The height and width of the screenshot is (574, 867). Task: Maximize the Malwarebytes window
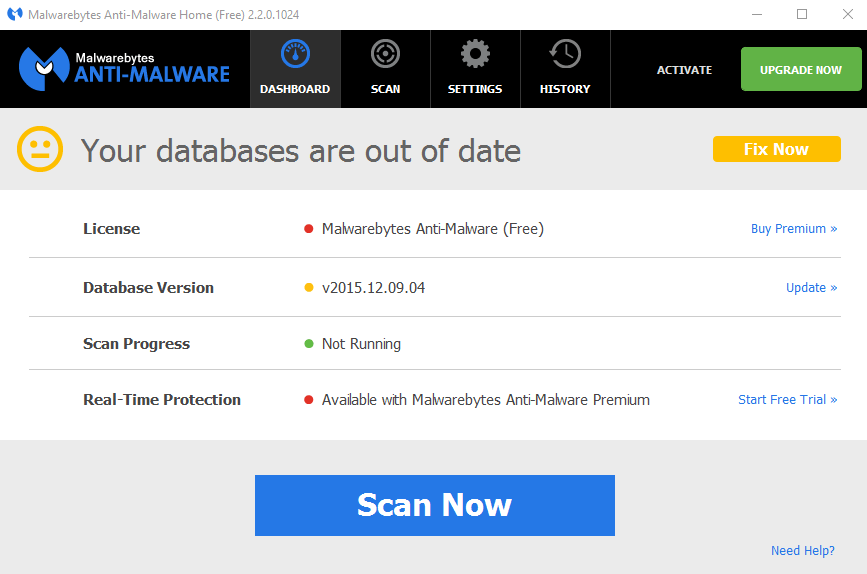802,14
